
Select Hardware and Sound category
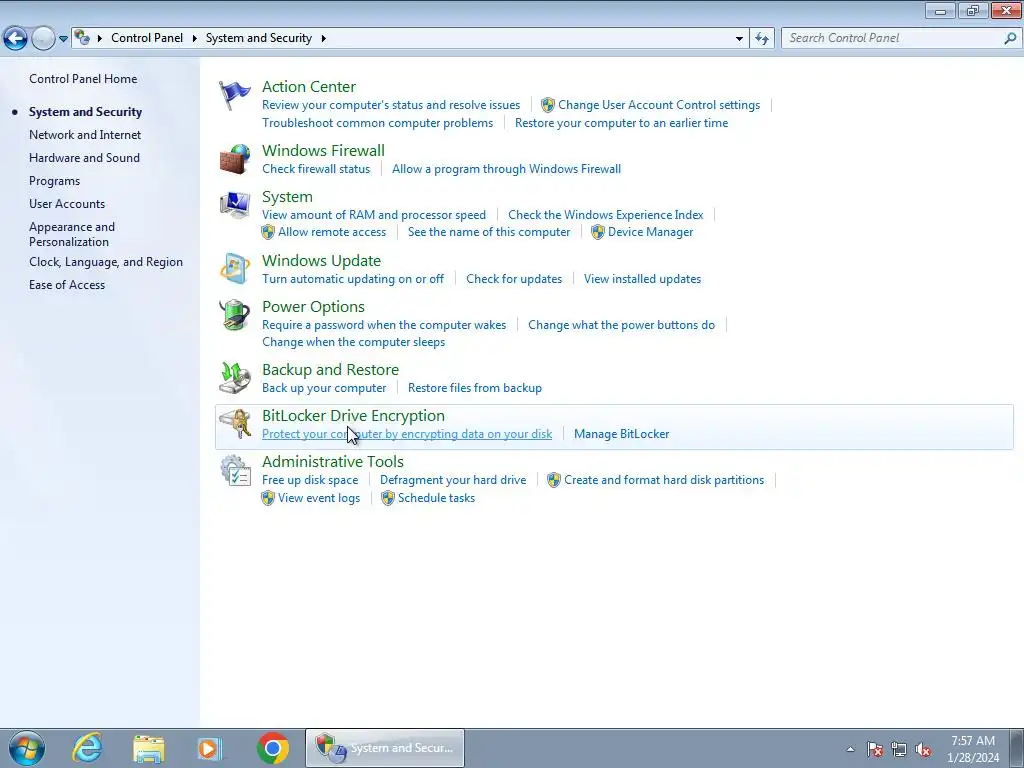point(84,158)
